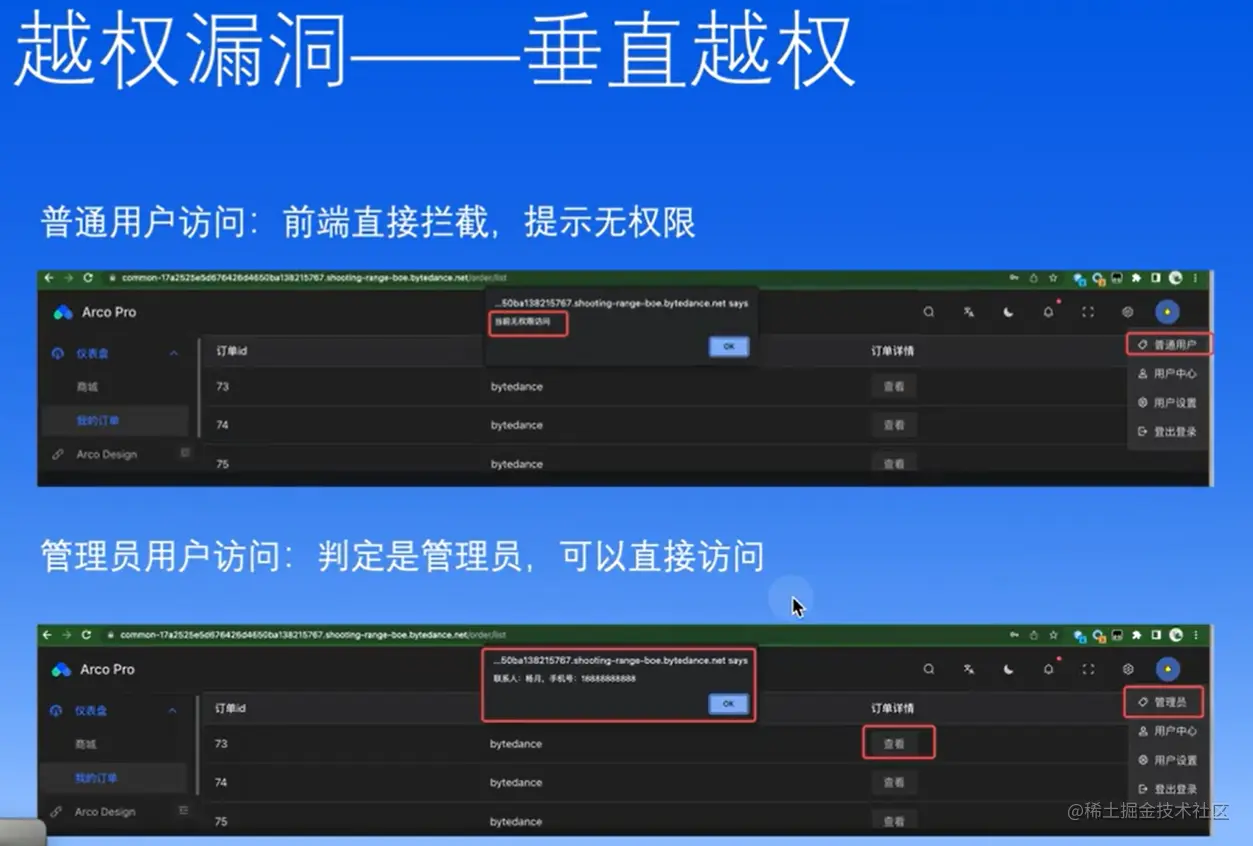The height and width of the screenshot is (846, 1253).
Task: Click the key password icon in 普通用户 browser
Action: [1014, 278]
